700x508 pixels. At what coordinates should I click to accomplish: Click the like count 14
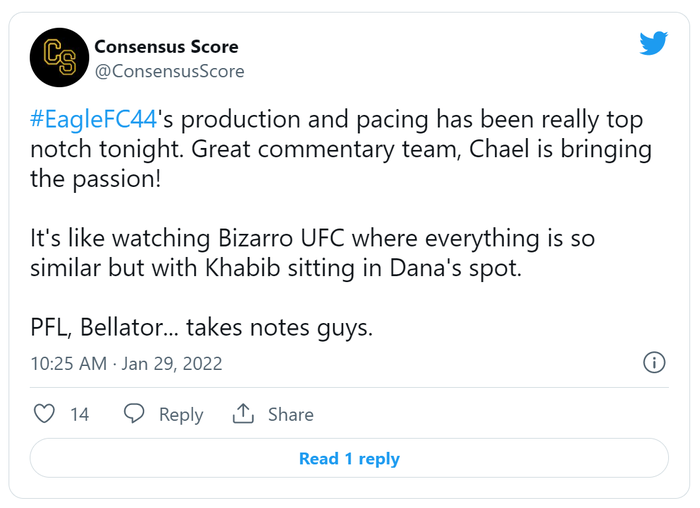point(79,414)
